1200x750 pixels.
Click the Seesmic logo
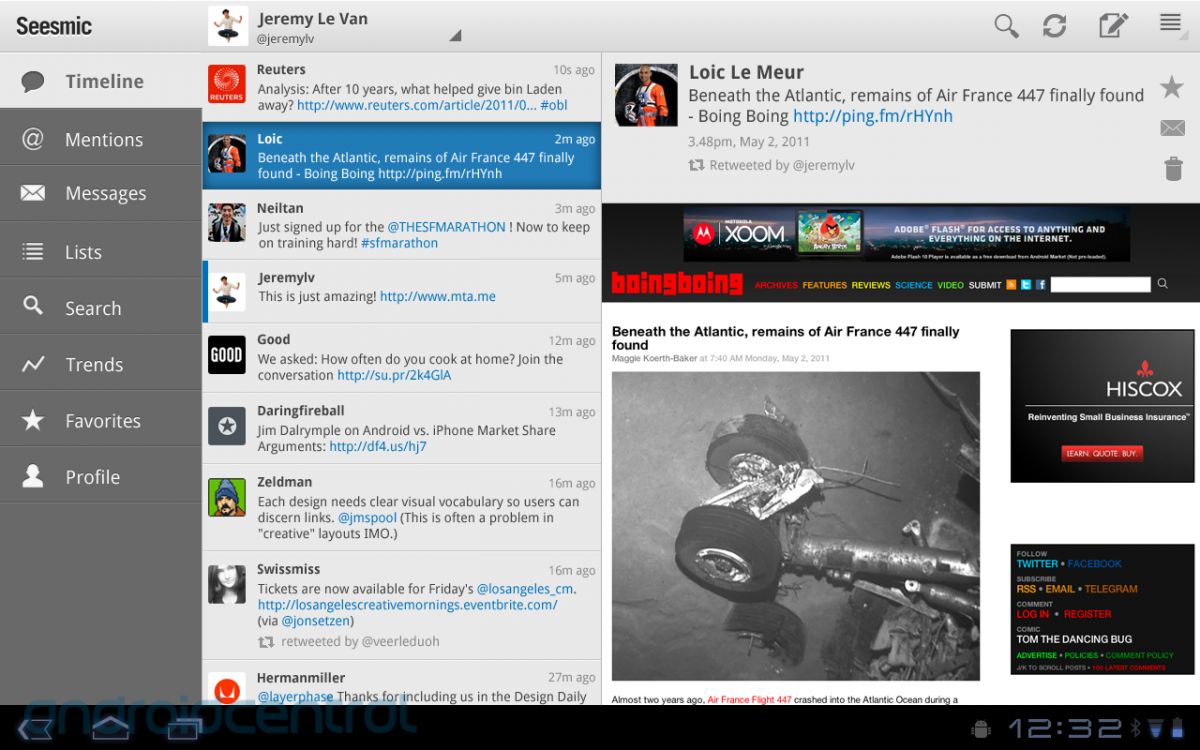pos(54,26)
